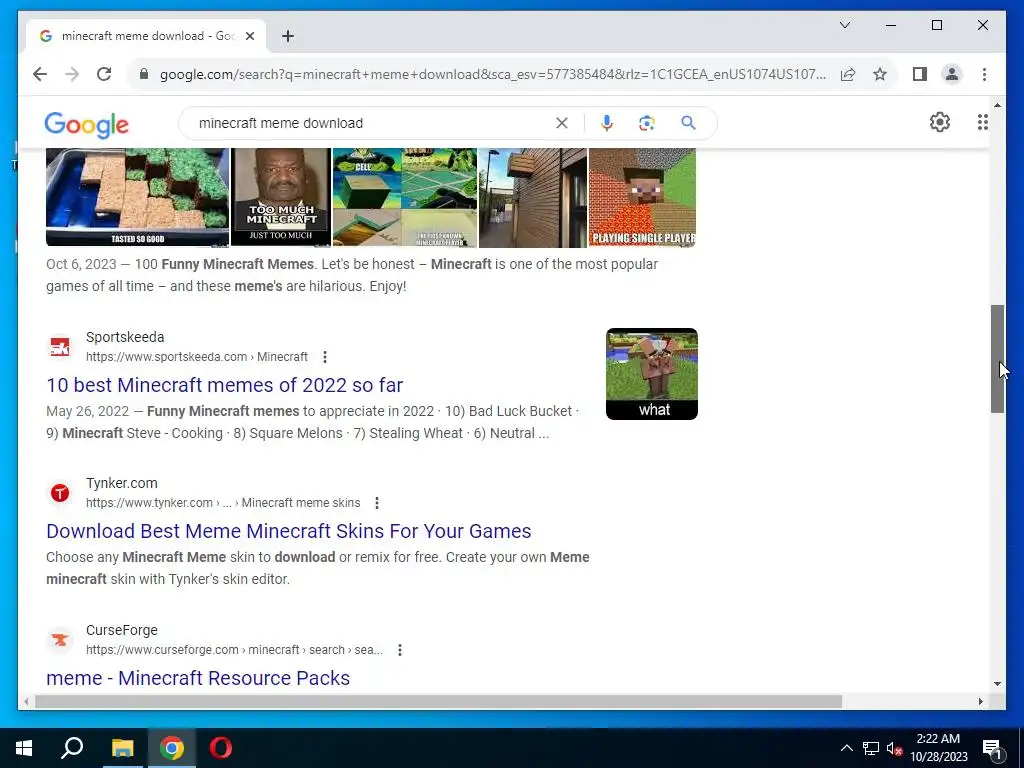Bookmark this tab with the star
Viewport: 1024px width, 768px height.
pyautogui.click(x=880, y=74)
